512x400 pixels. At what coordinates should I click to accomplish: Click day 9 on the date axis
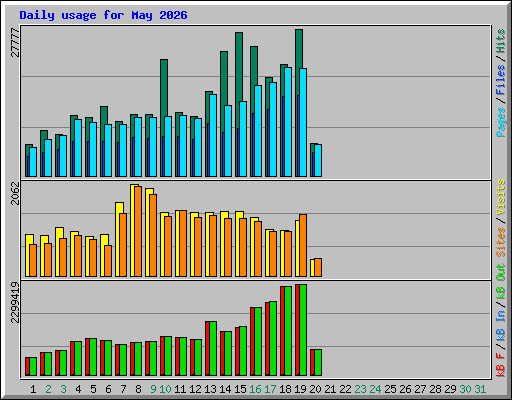point(153,389)
